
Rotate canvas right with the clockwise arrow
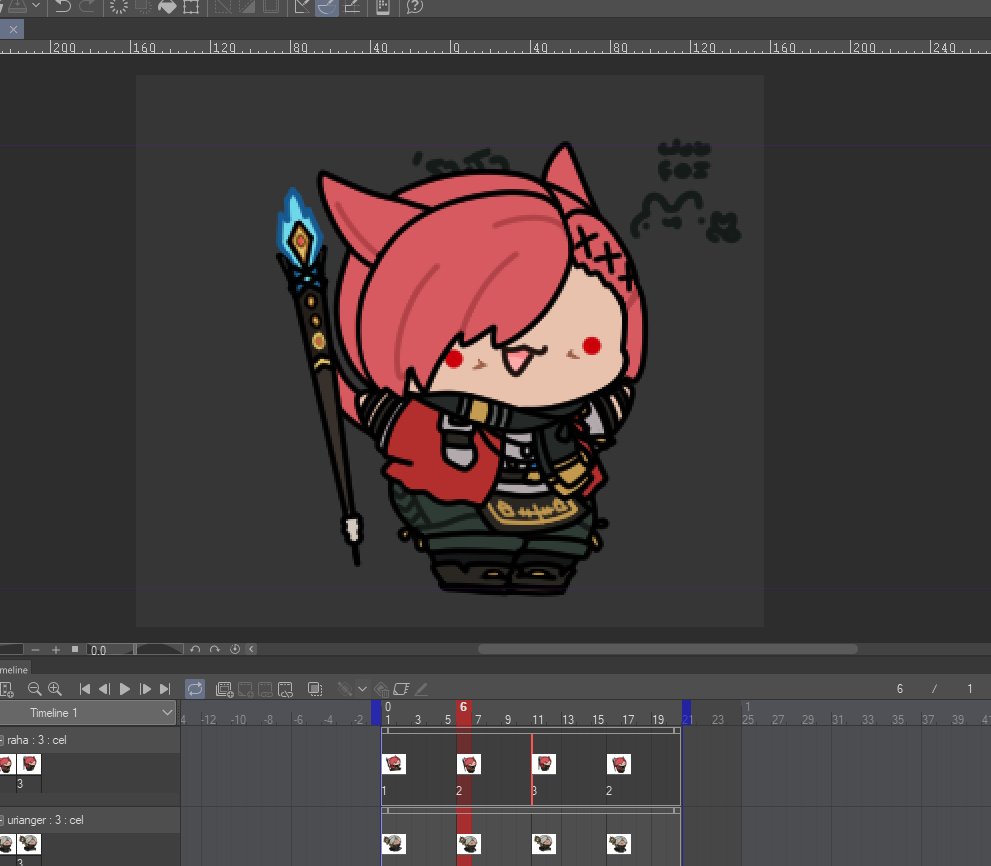(215, 649)
